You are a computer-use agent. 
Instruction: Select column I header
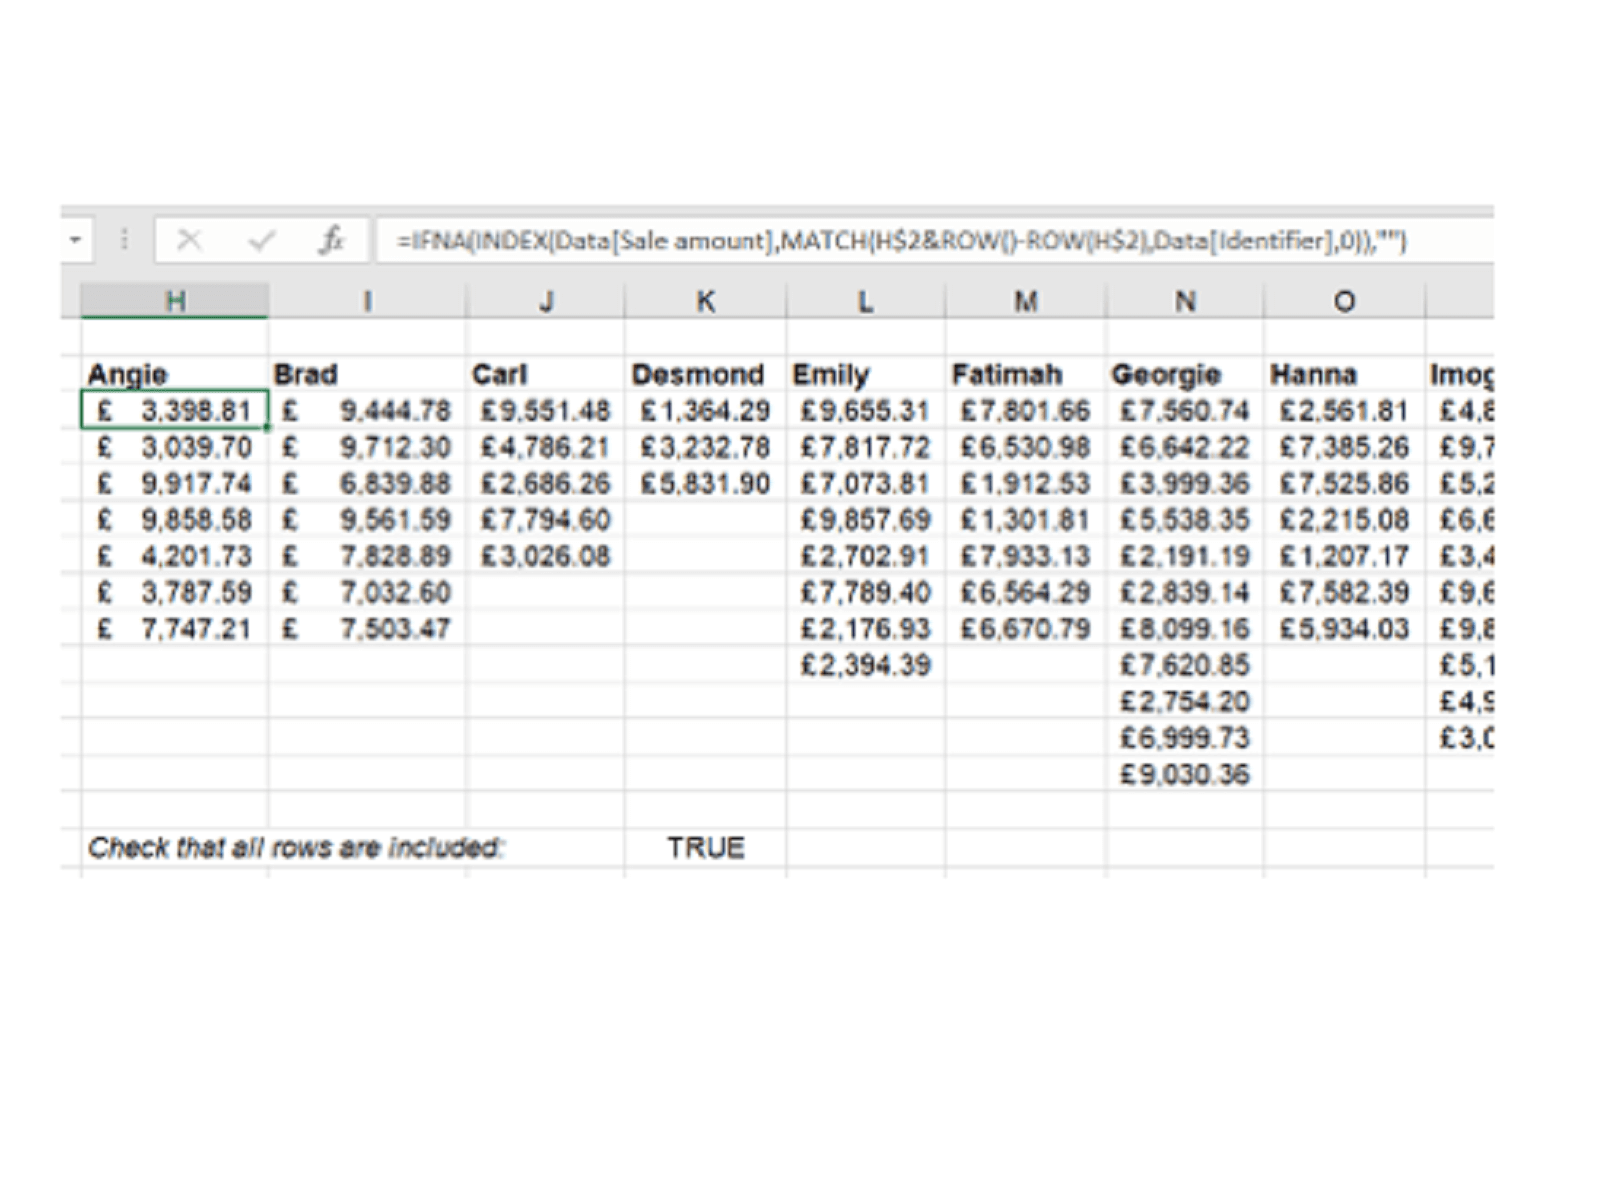367,301
